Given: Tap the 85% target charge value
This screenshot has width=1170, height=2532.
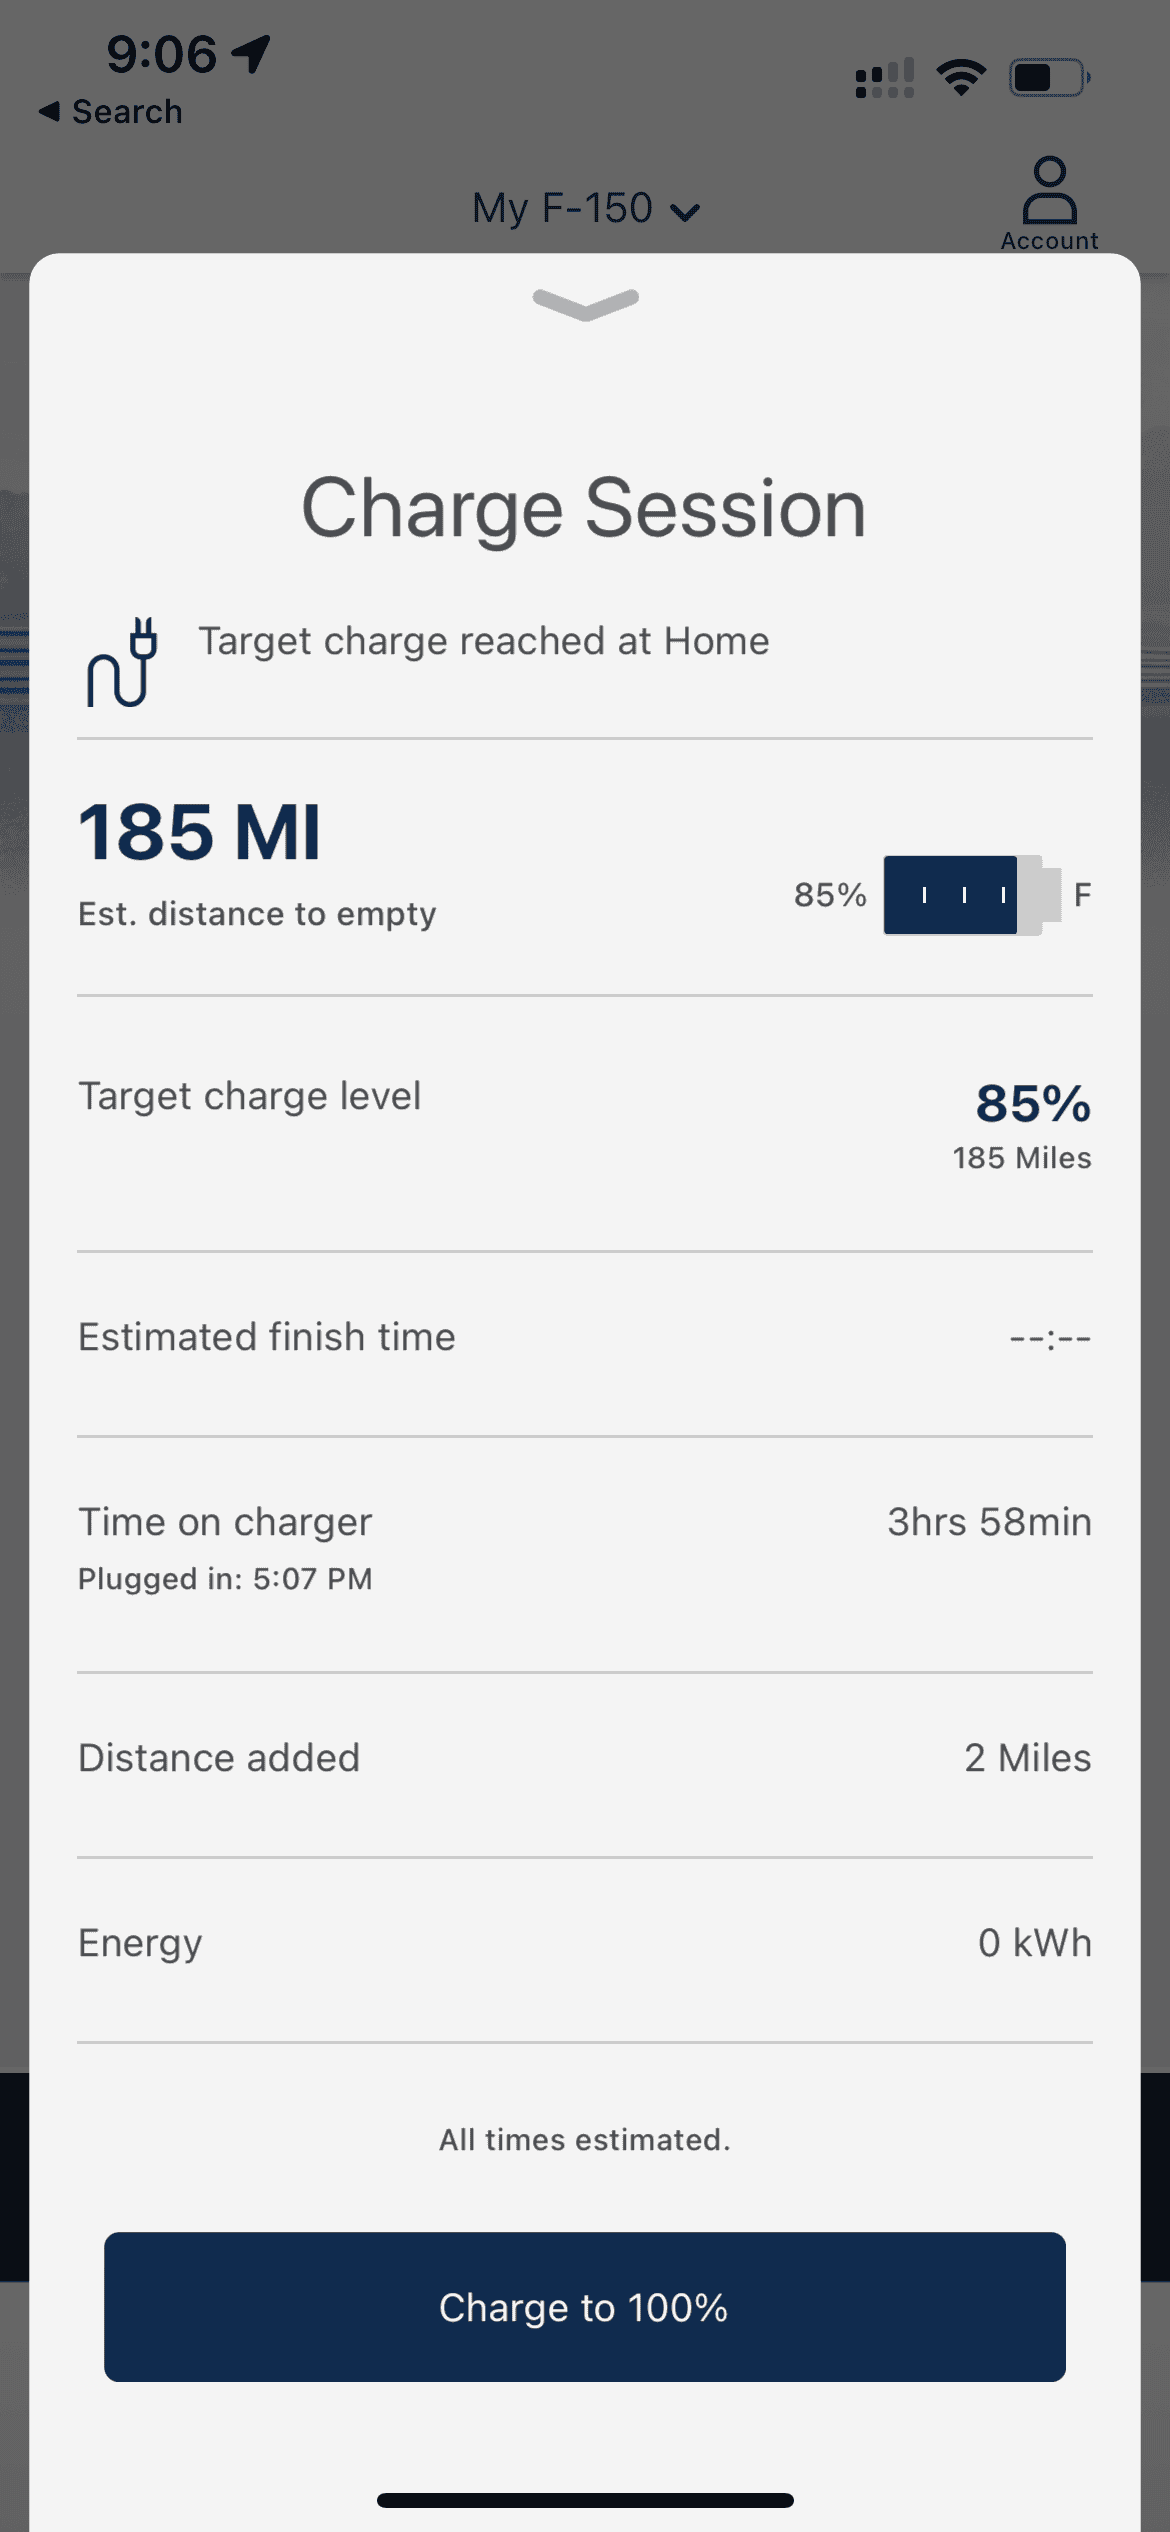Looking at the screenshot, I should (1033, 1104).
